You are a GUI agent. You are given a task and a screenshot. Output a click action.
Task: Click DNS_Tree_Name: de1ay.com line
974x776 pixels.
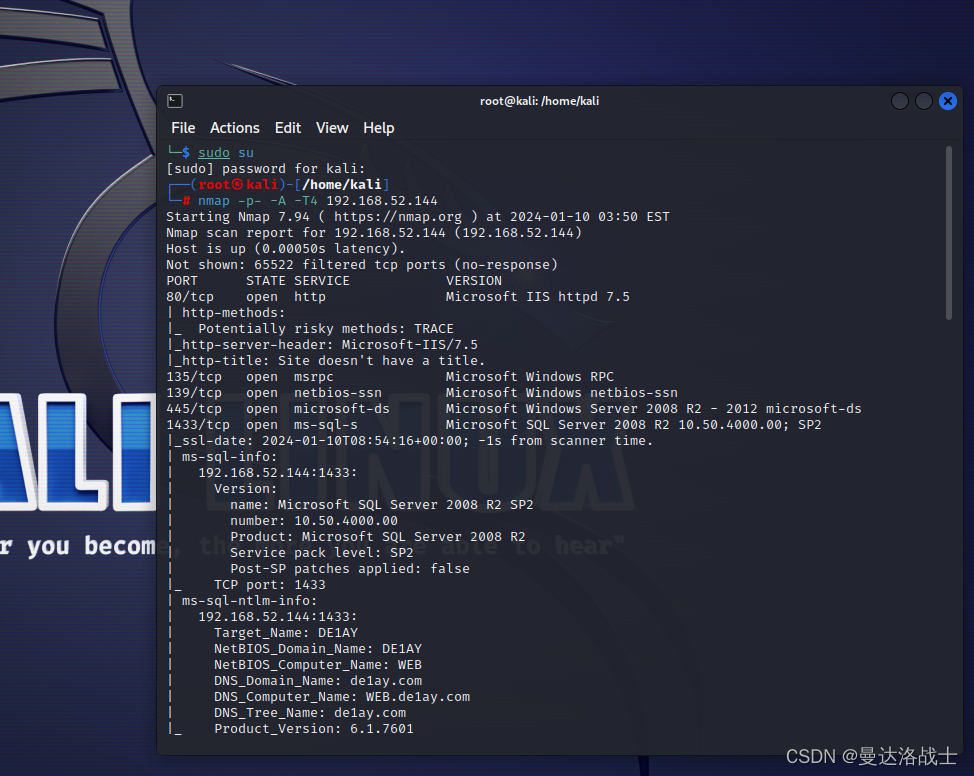tap(310, 713)
